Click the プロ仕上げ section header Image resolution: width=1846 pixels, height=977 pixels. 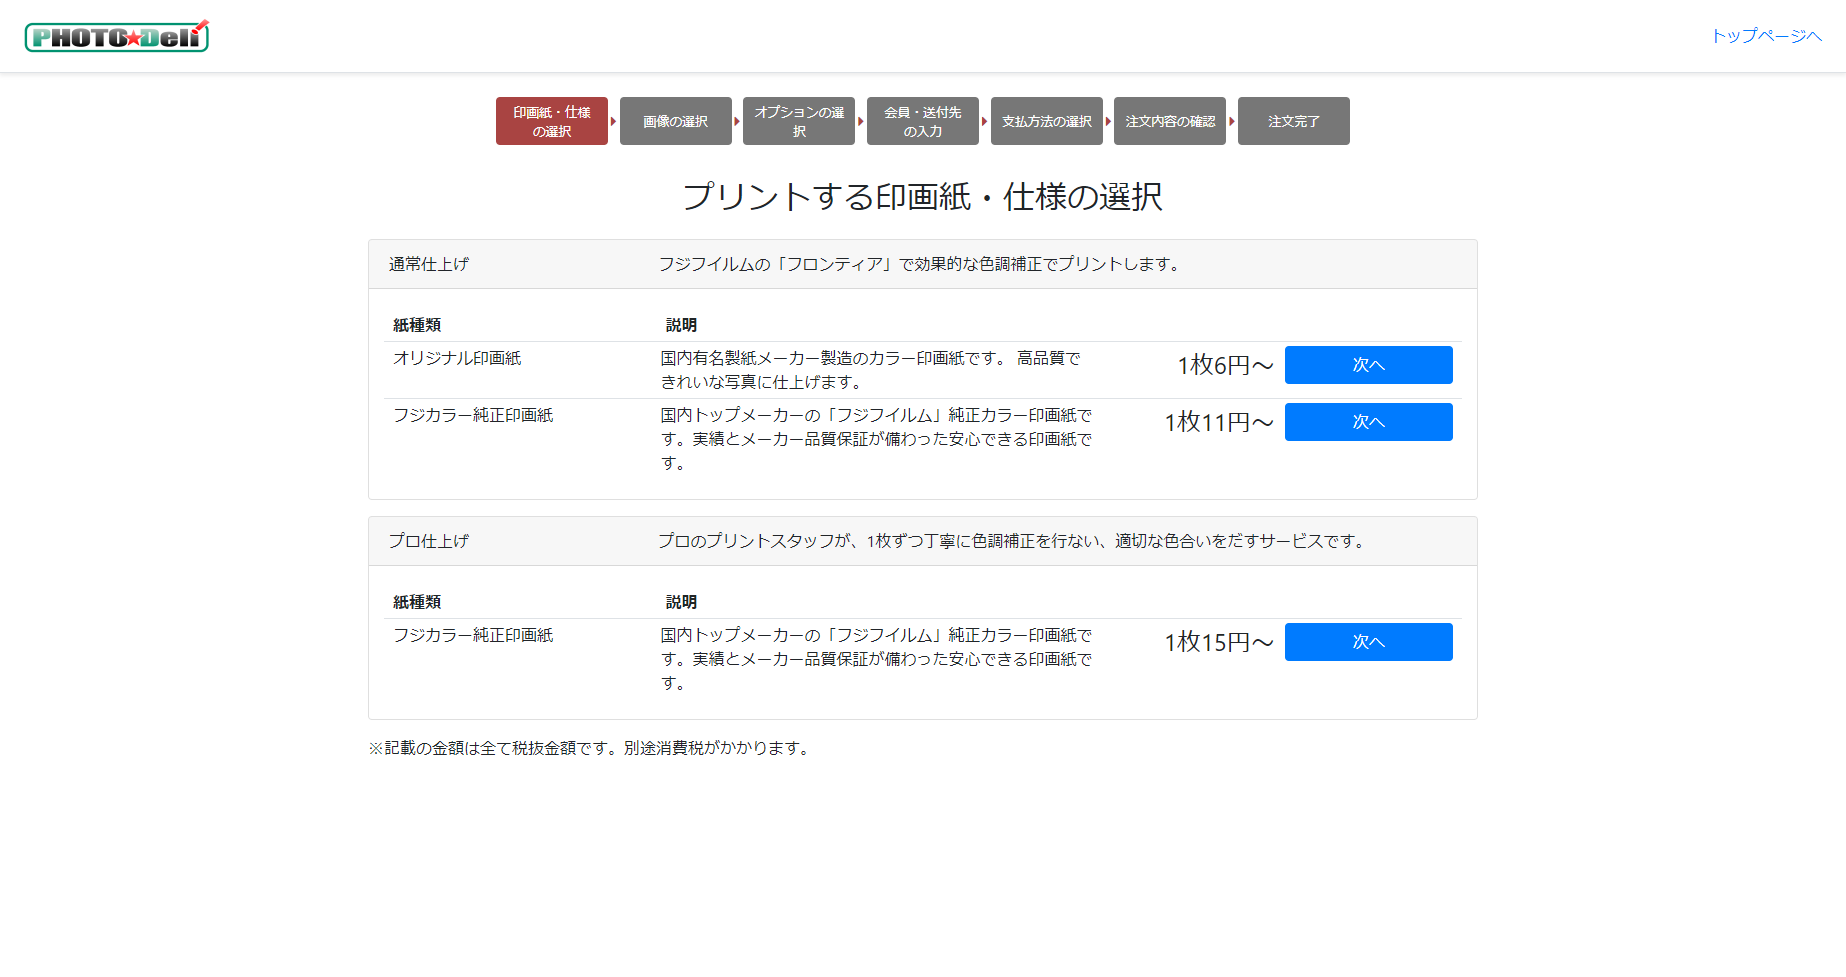tap(429, 541)
